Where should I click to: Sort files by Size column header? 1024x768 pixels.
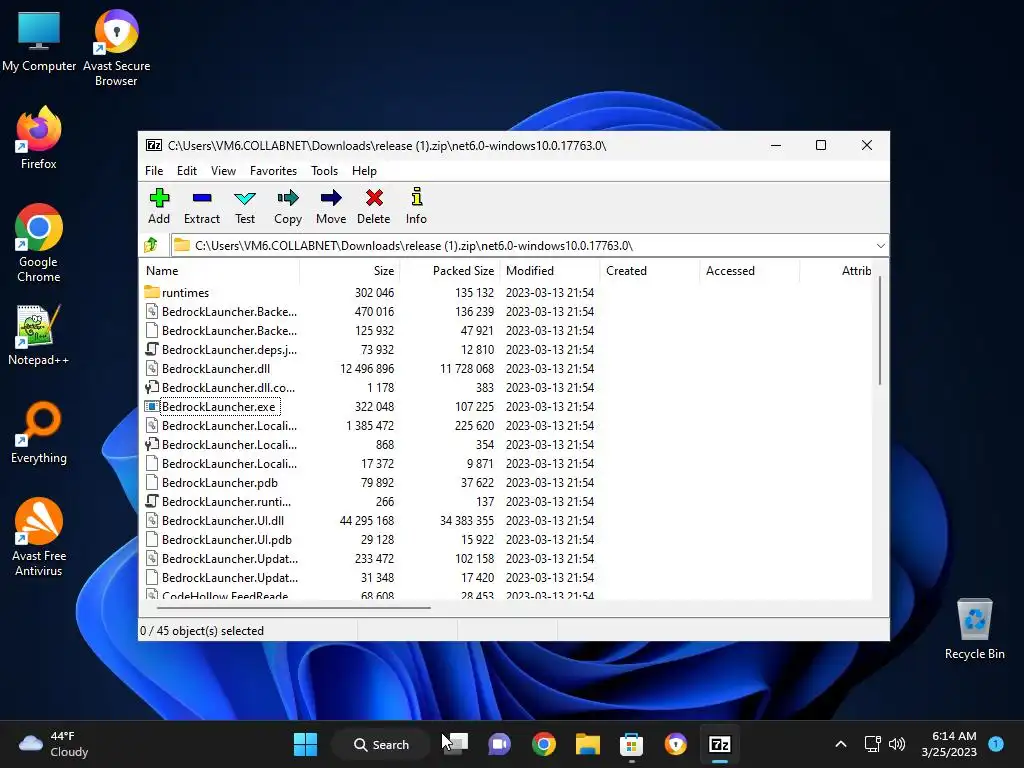(349, 270)
